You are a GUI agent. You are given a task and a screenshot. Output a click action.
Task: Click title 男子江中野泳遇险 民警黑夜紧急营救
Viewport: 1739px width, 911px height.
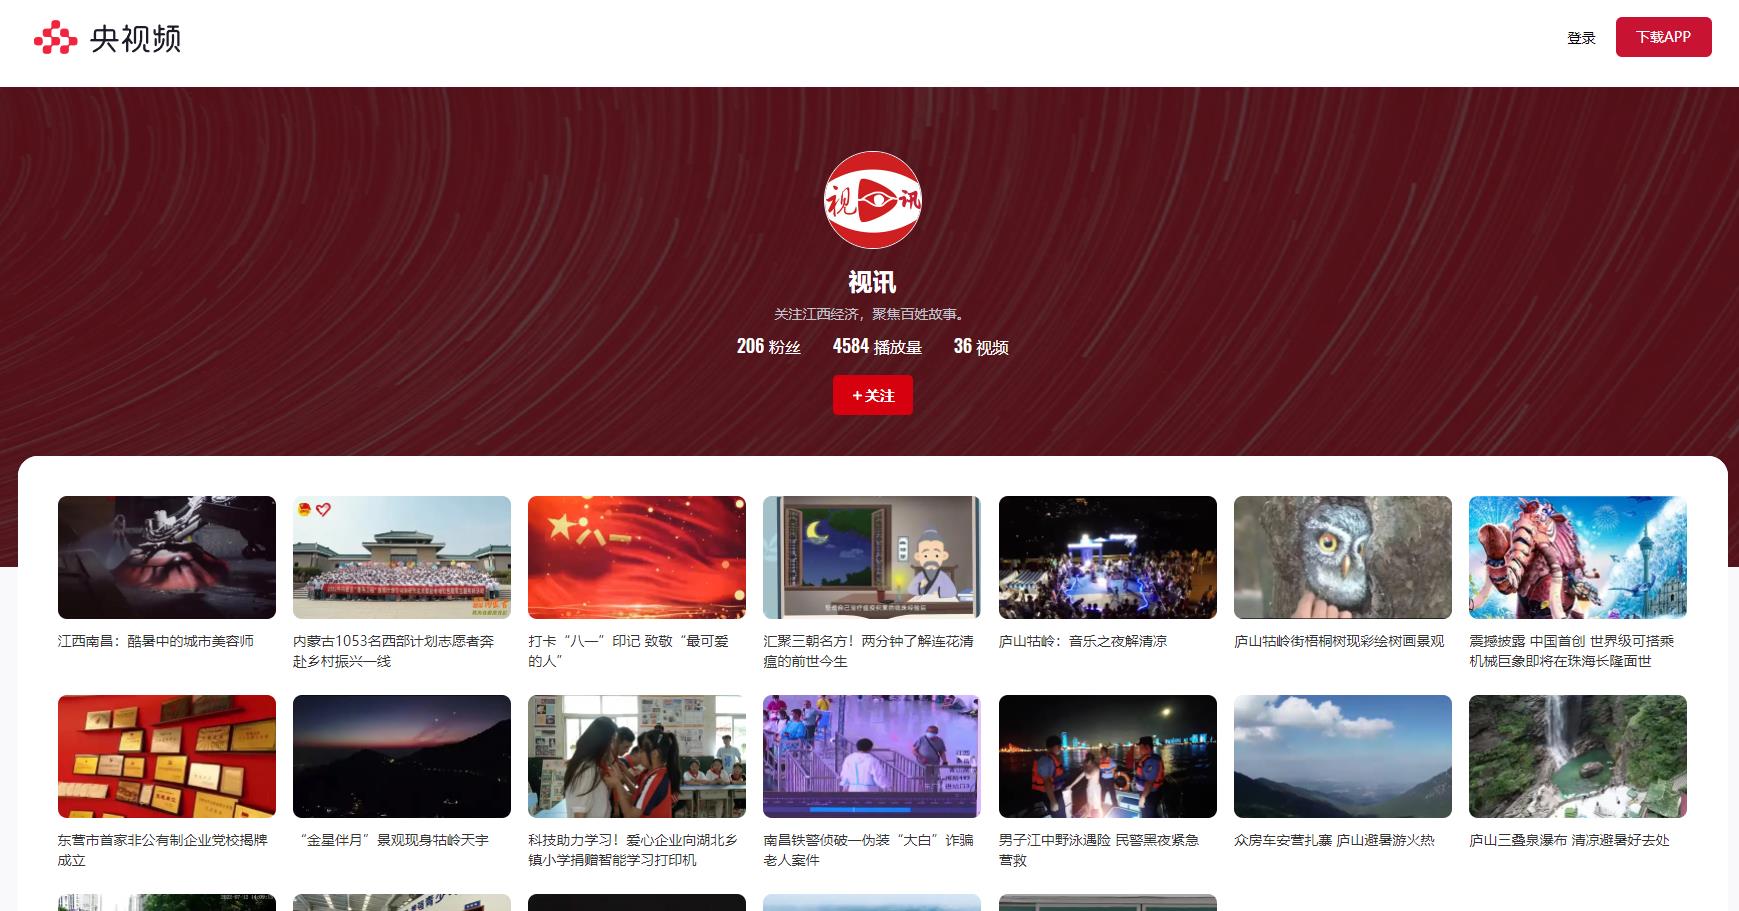tap(1099, 850)
